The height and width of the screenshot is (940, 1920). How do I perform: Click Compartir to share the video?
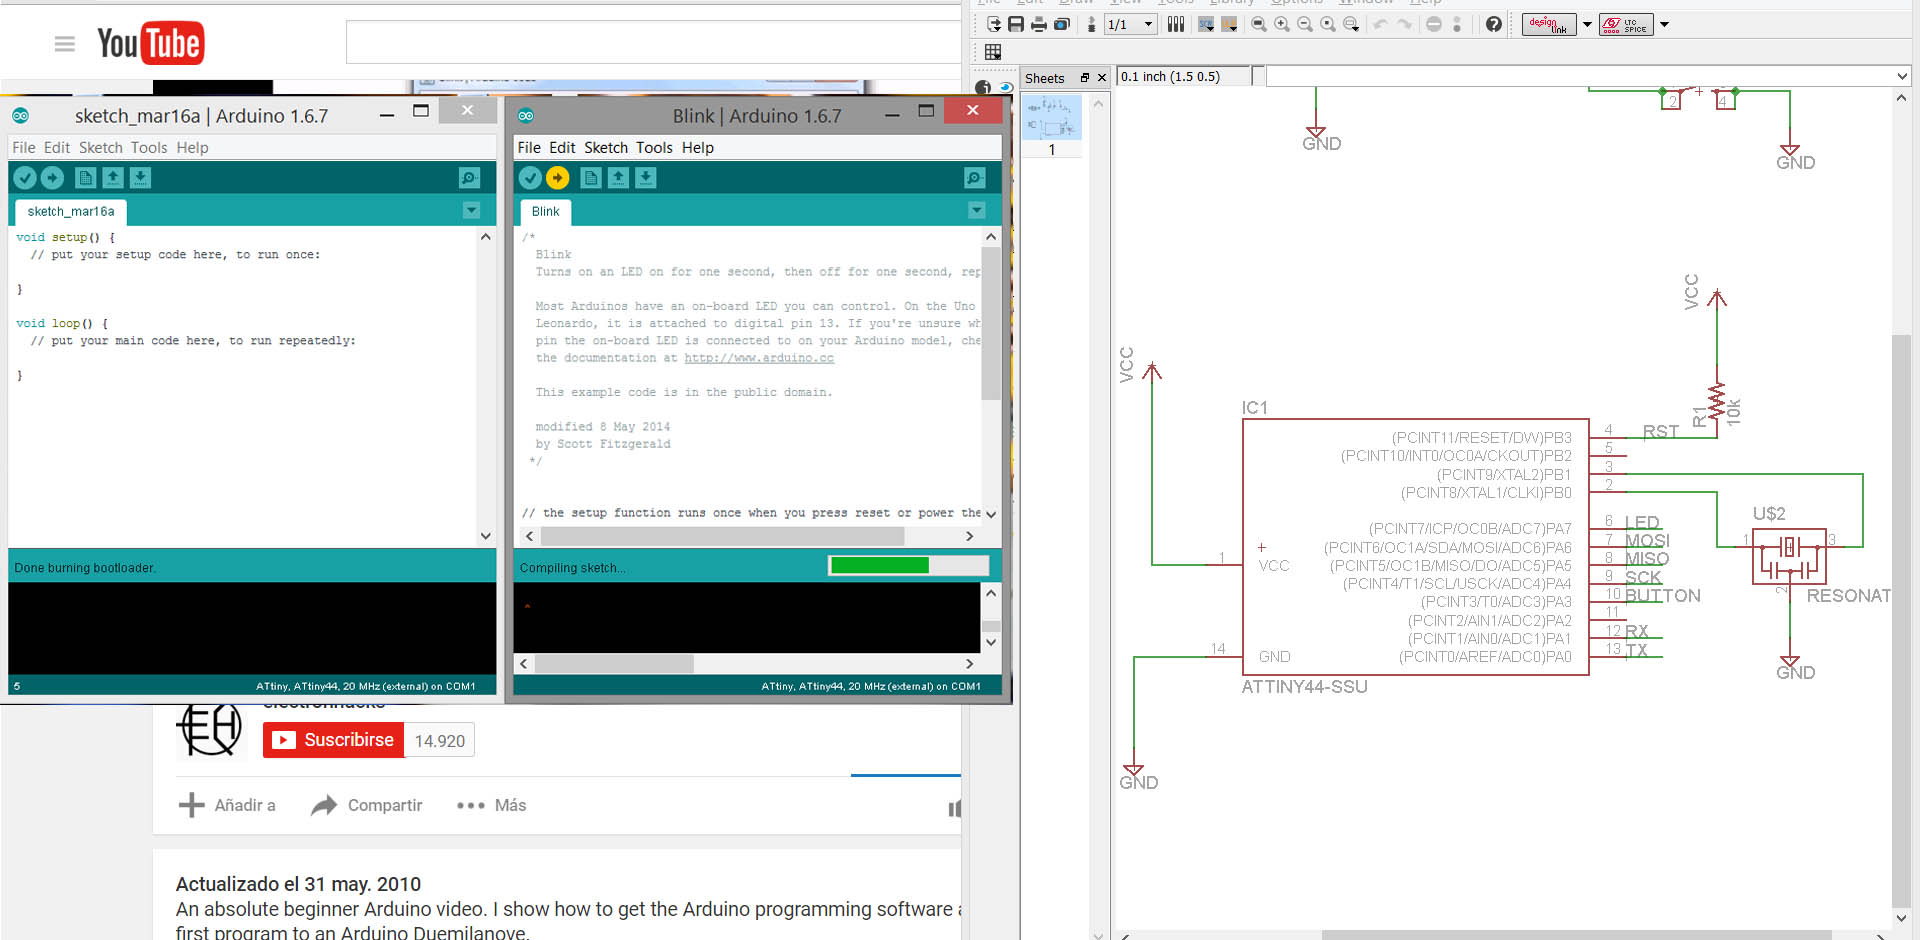point(367,805)
